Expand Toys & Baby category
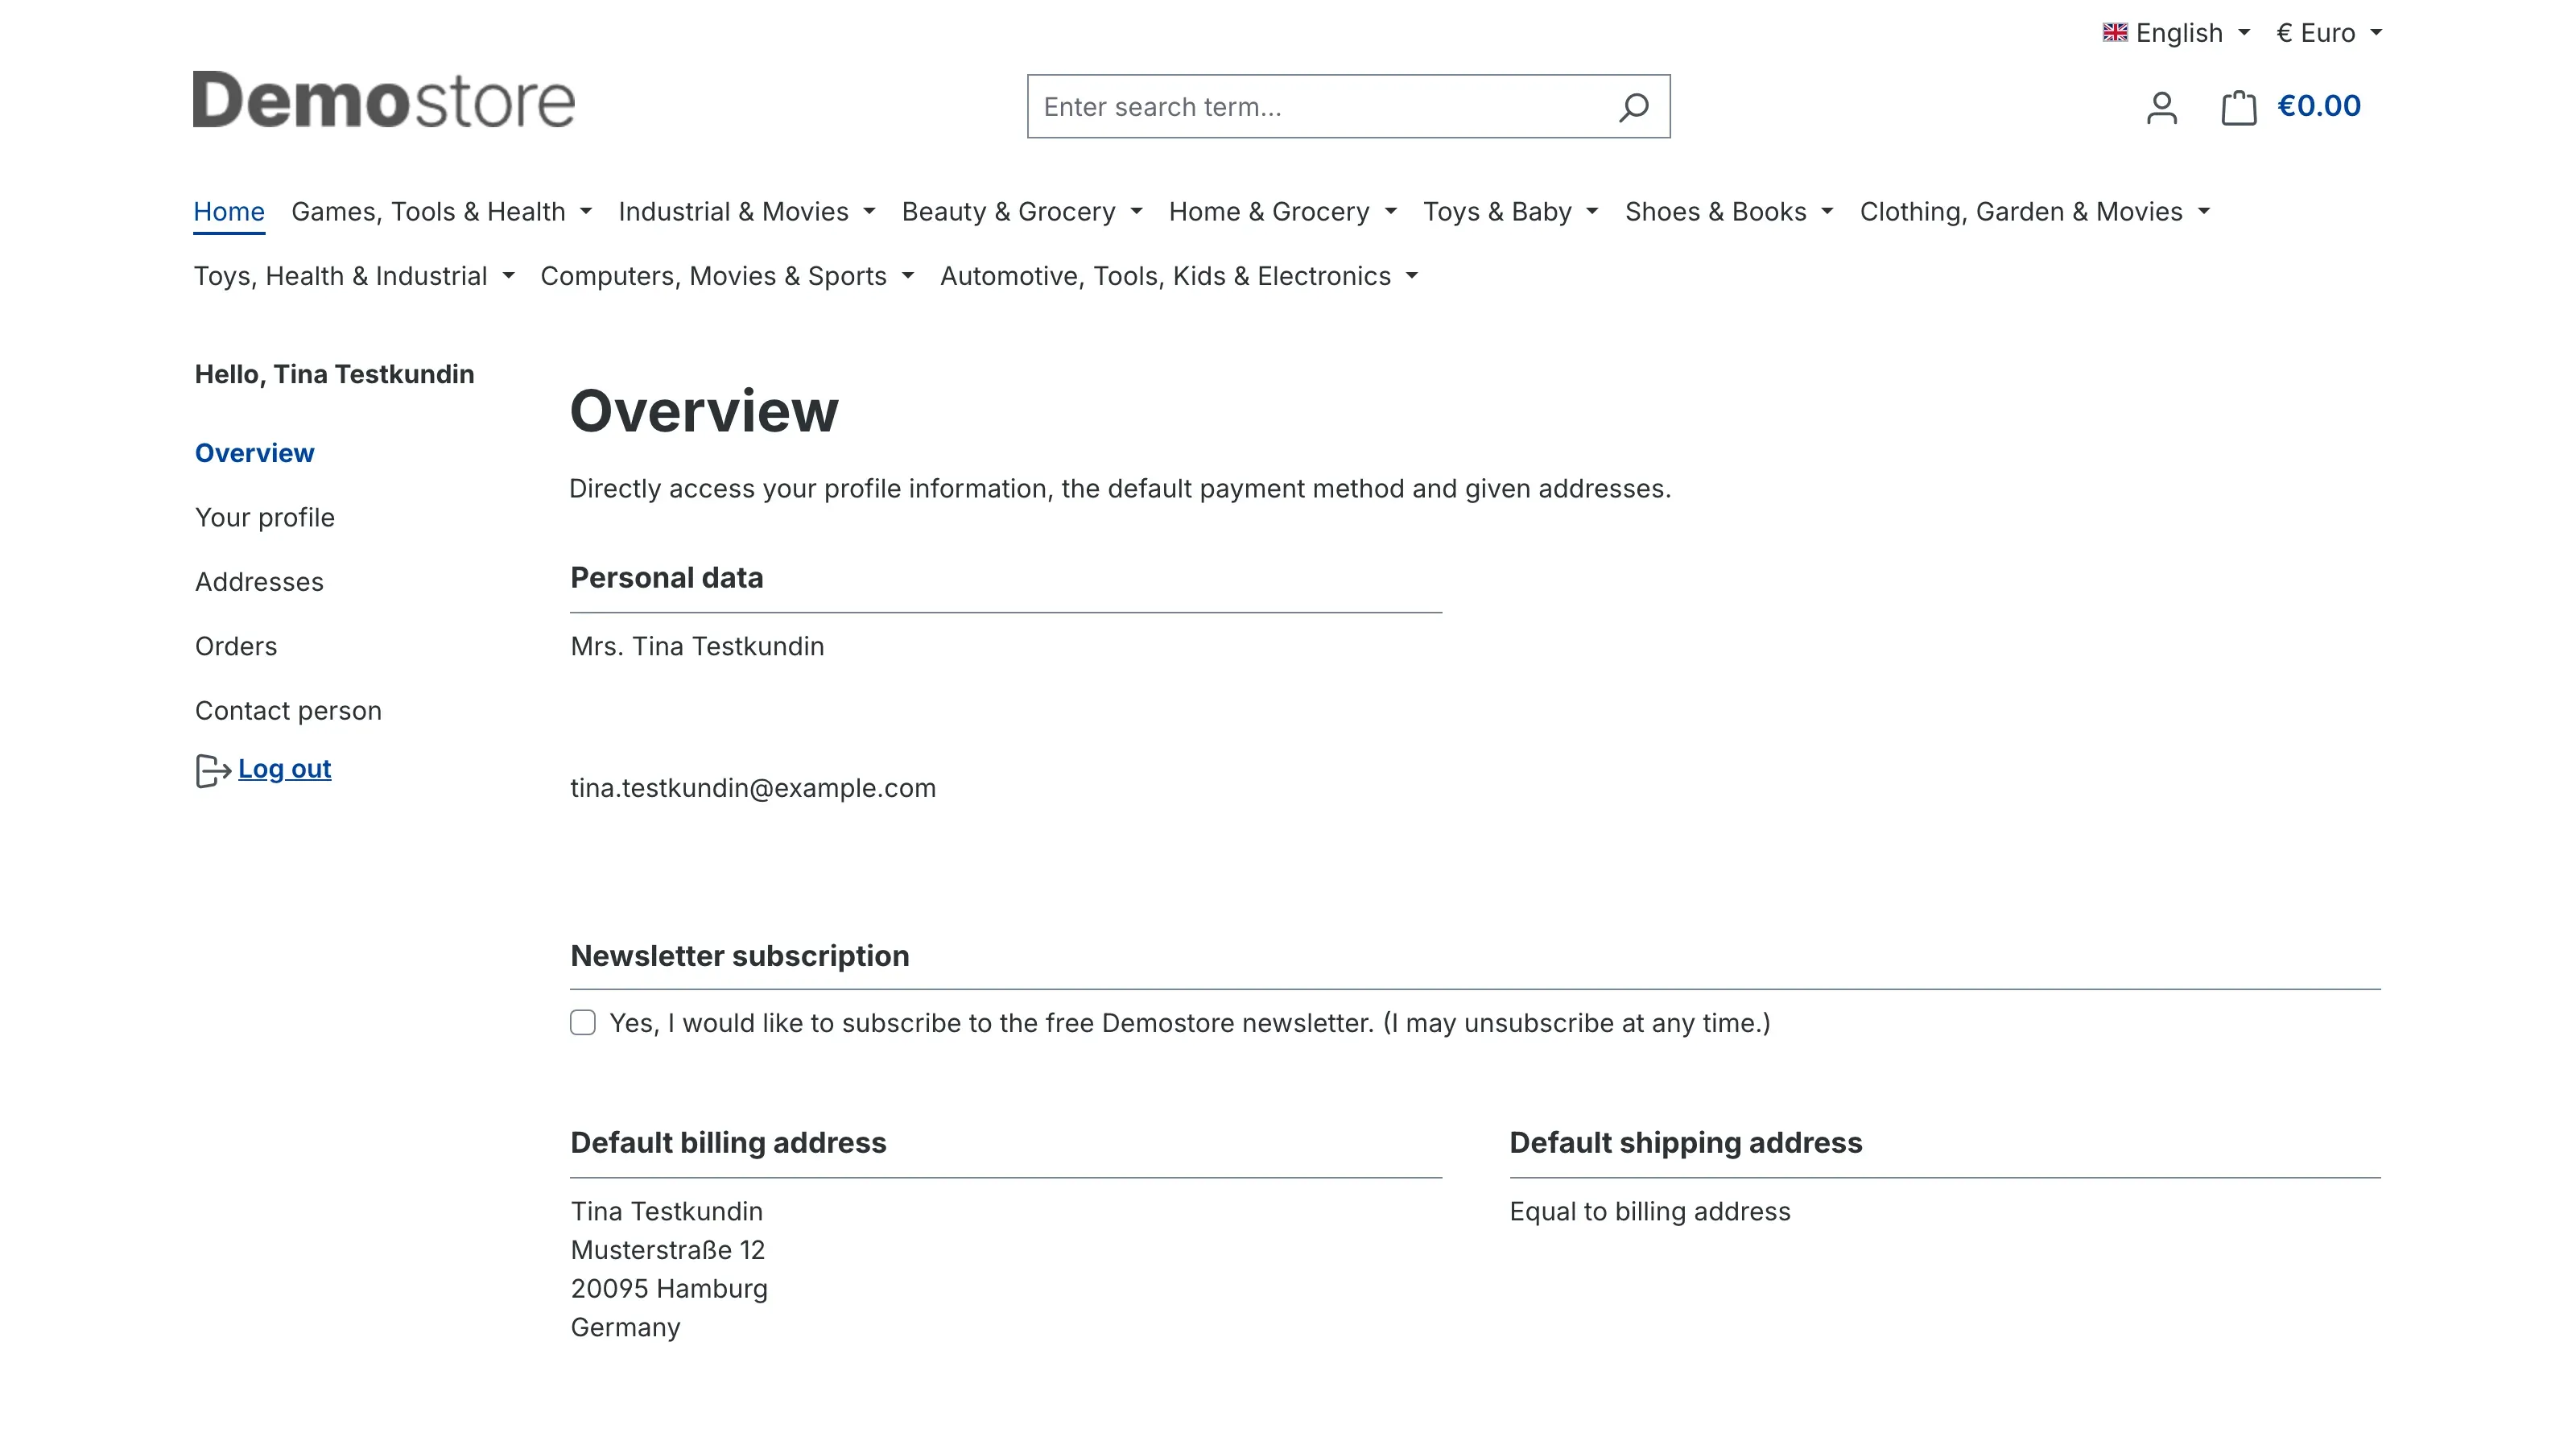Viewport: 2576px width, 1449px height. click(1510, 212)
